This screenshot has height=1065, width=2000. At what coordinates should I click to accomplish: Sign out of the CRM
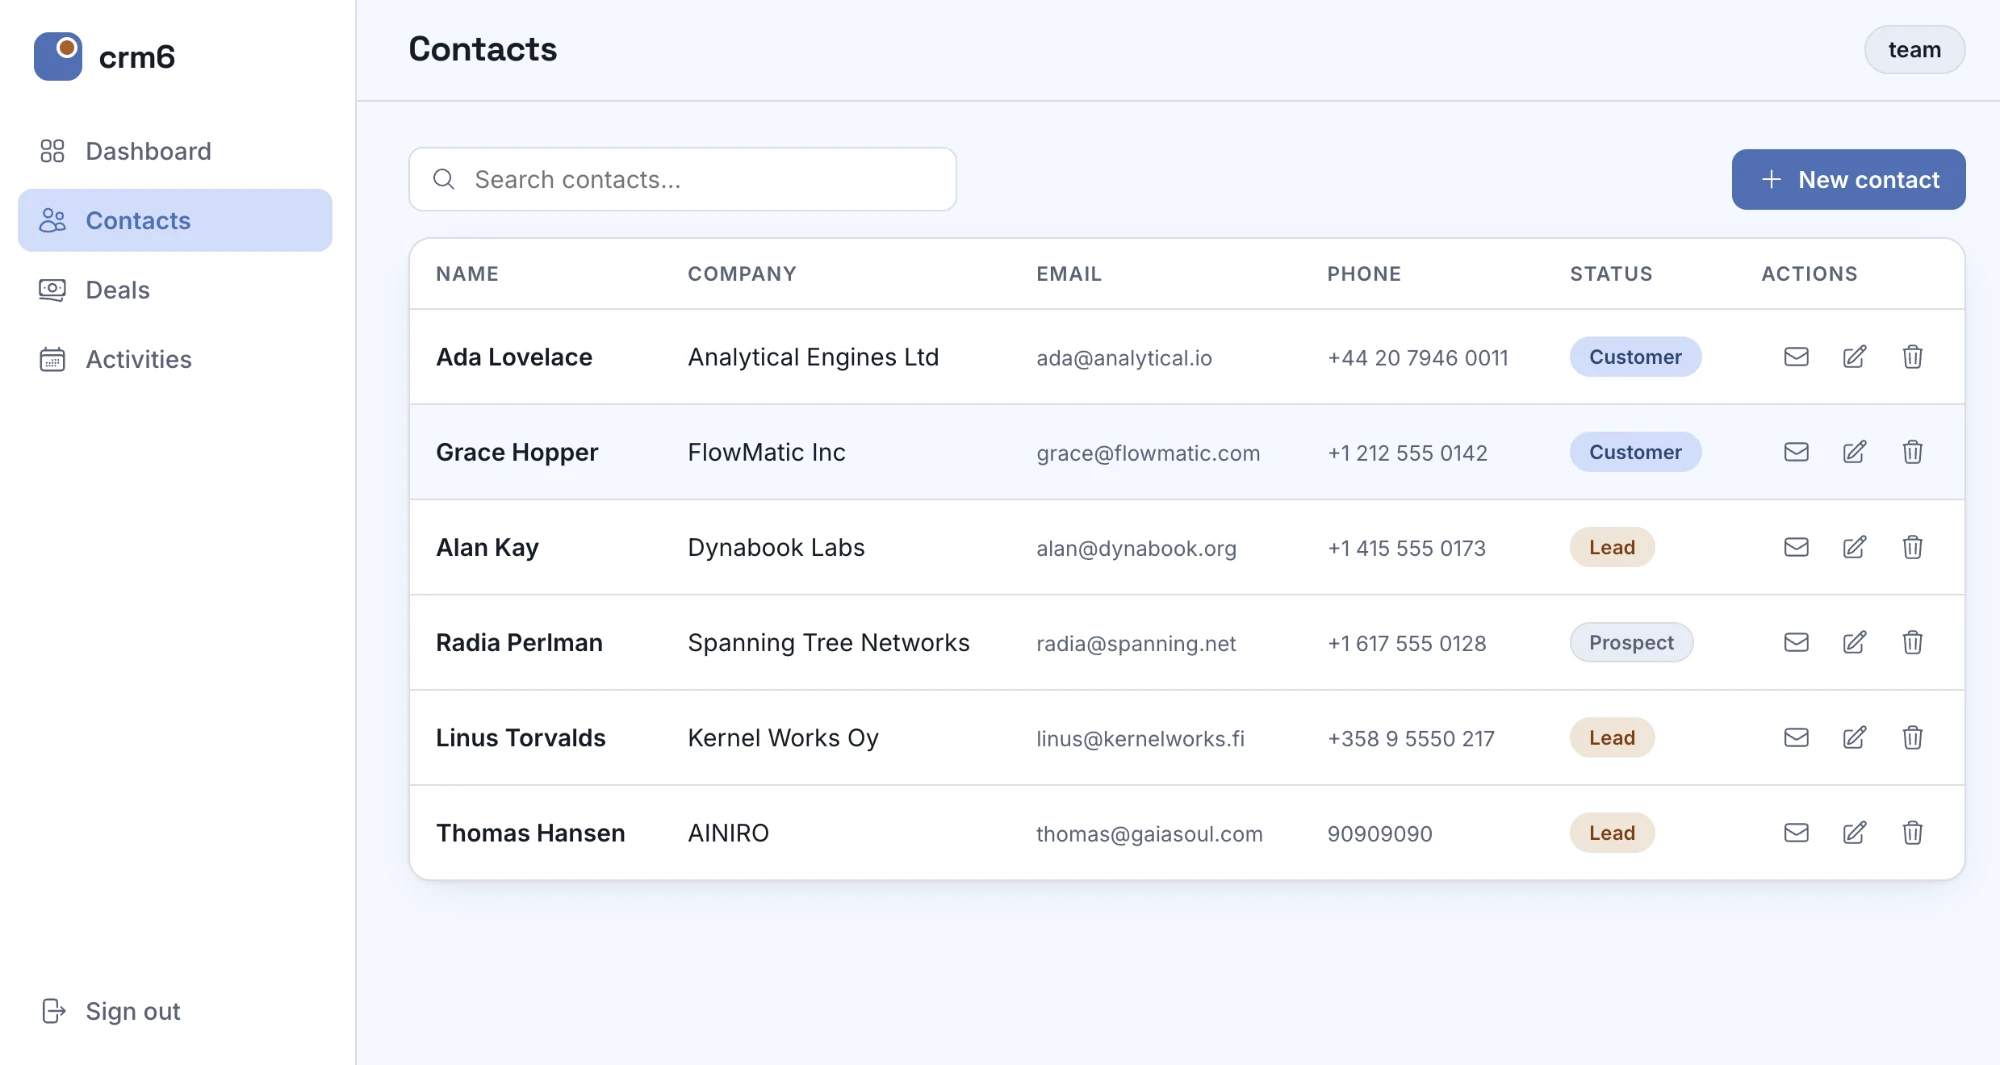tap(111, 1011)
